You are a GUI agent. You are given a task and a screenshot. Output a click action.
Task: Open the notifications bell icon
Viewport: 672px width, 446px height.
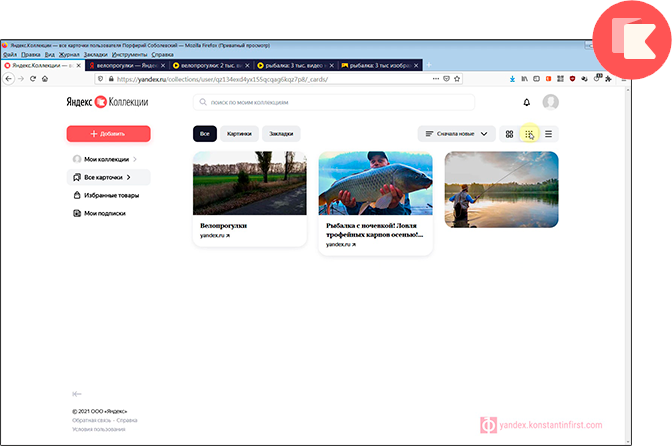coord(527,102)
